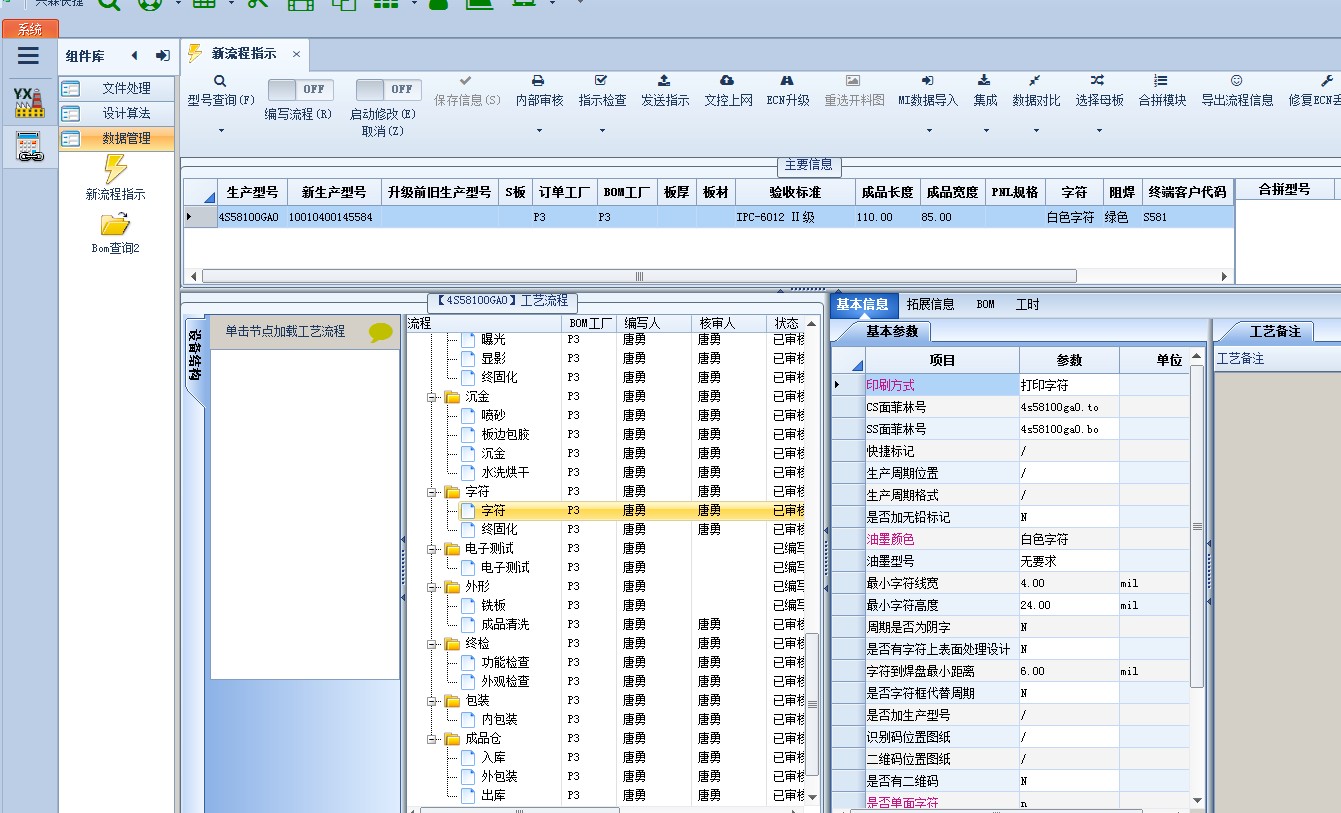Click the 保存信息(S) checkmark icon
This screenshot has width=1341, height=813.
[x=466, y=80]
